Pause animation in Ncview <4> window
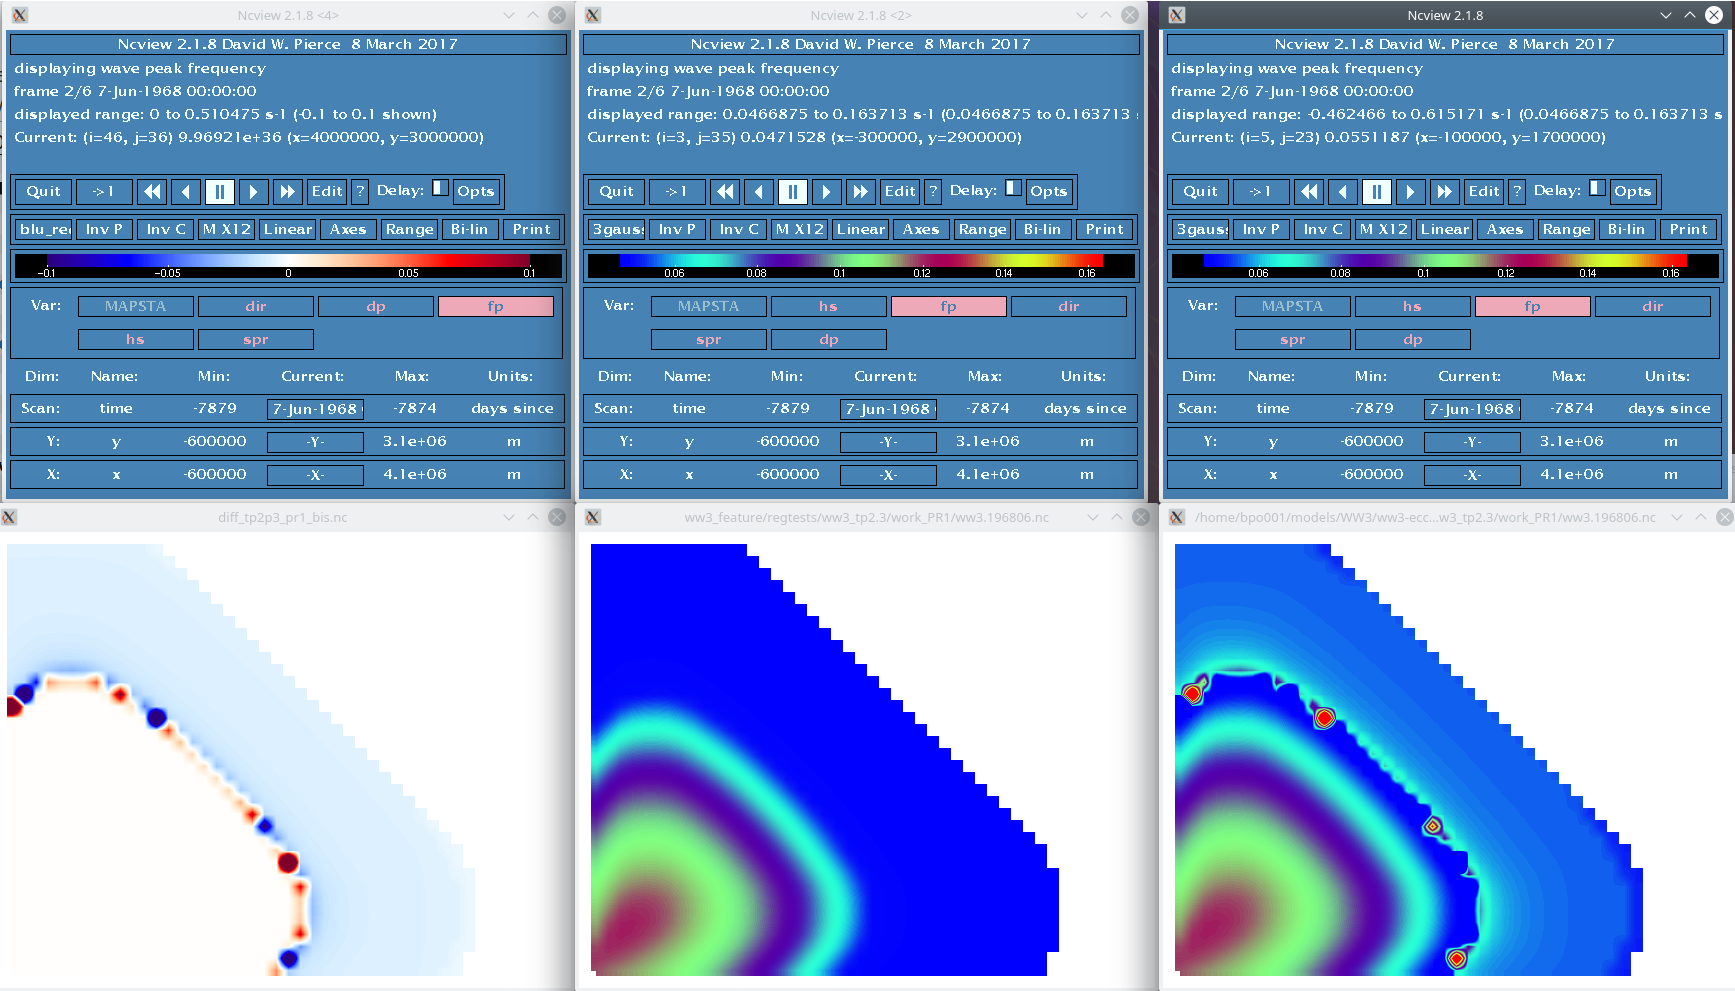Viewport: 1735px width, 991px height. [220, 191]
